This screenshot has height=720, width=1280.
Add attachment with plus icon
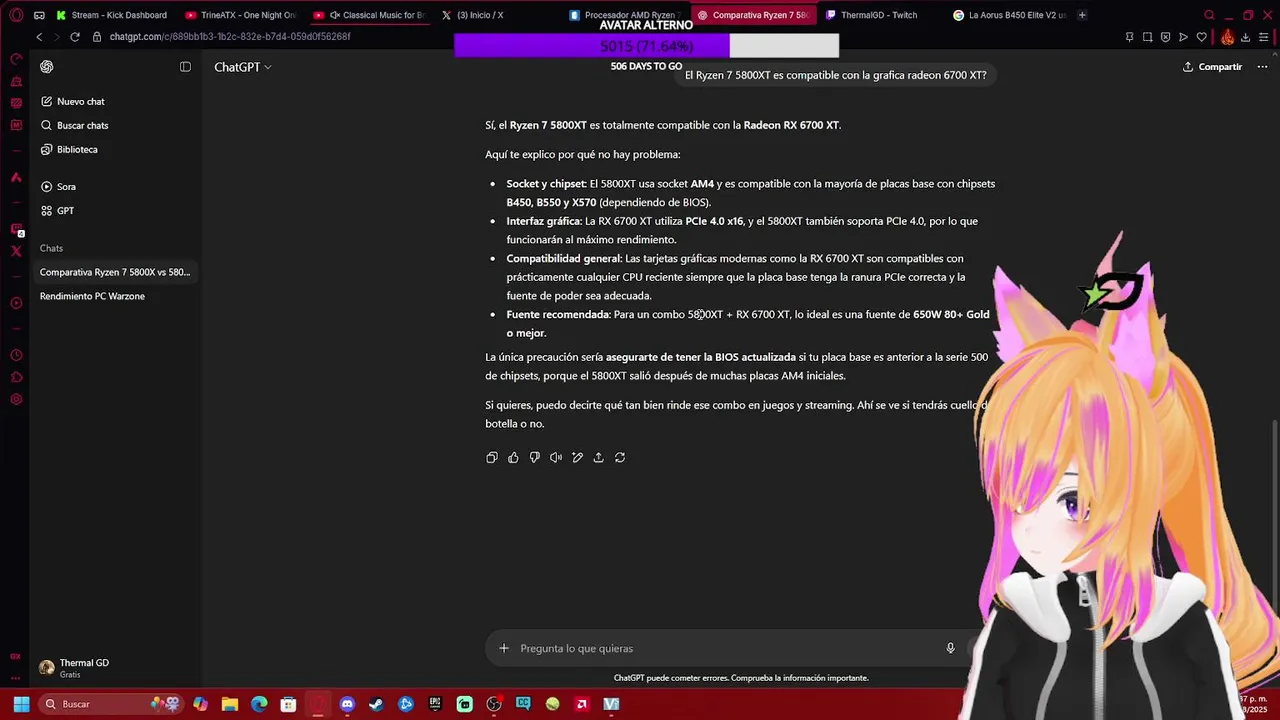(504, 648)
